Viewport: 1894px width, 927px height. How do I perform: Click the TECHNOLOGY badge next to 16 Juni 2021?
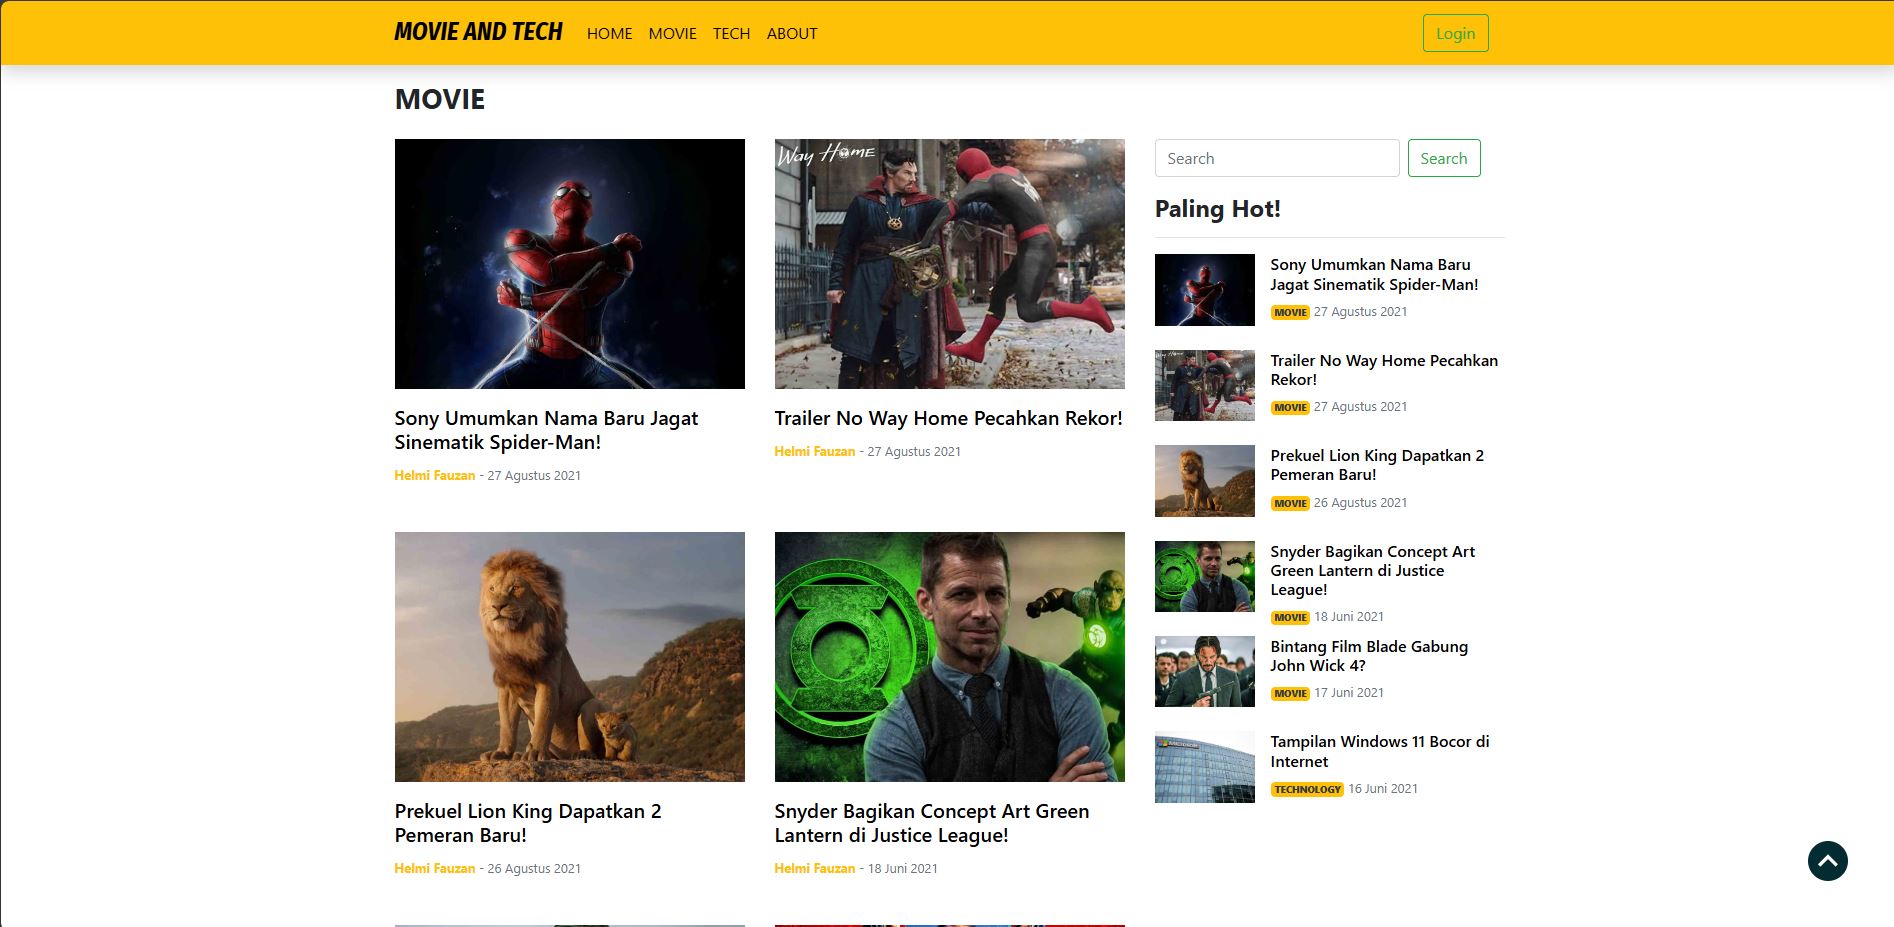[1307, 789]
